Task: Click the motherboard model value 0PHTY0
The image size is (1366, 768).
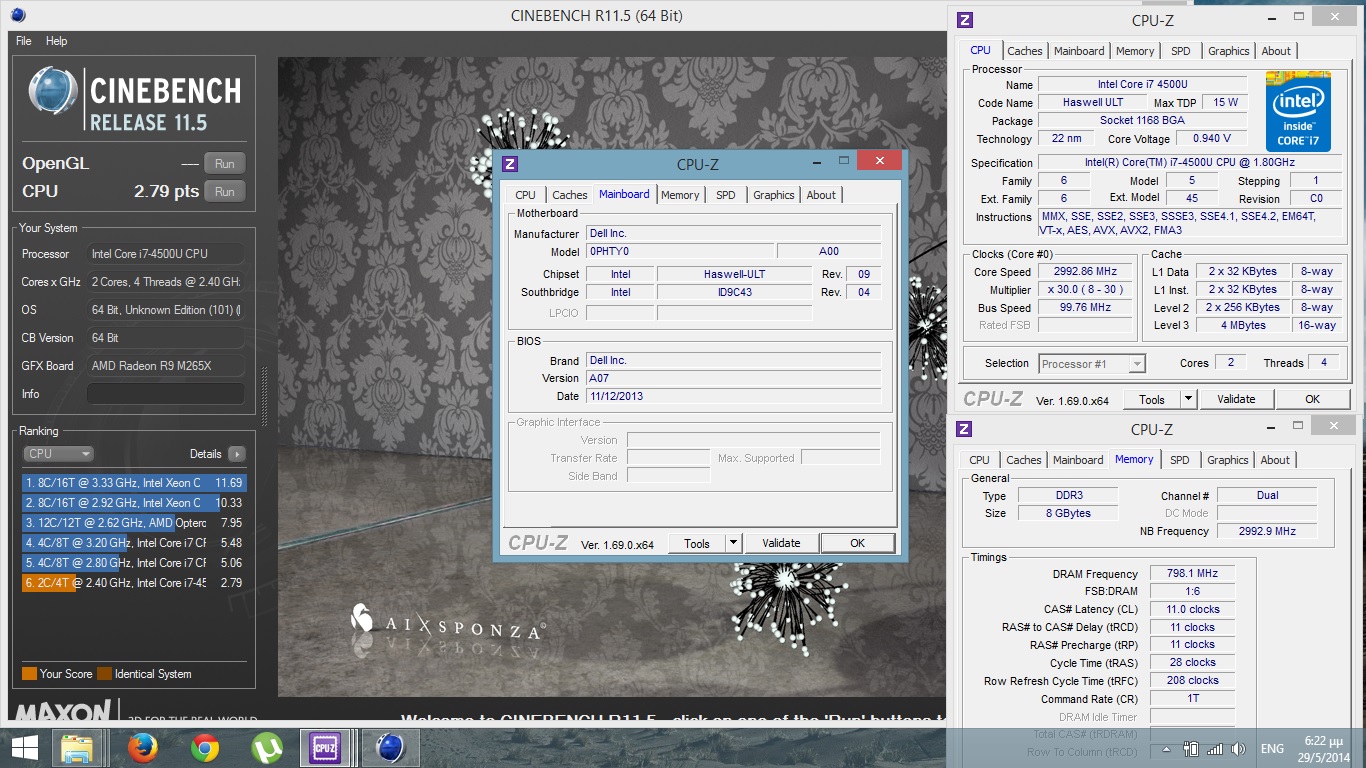Action: click(679, 252)
